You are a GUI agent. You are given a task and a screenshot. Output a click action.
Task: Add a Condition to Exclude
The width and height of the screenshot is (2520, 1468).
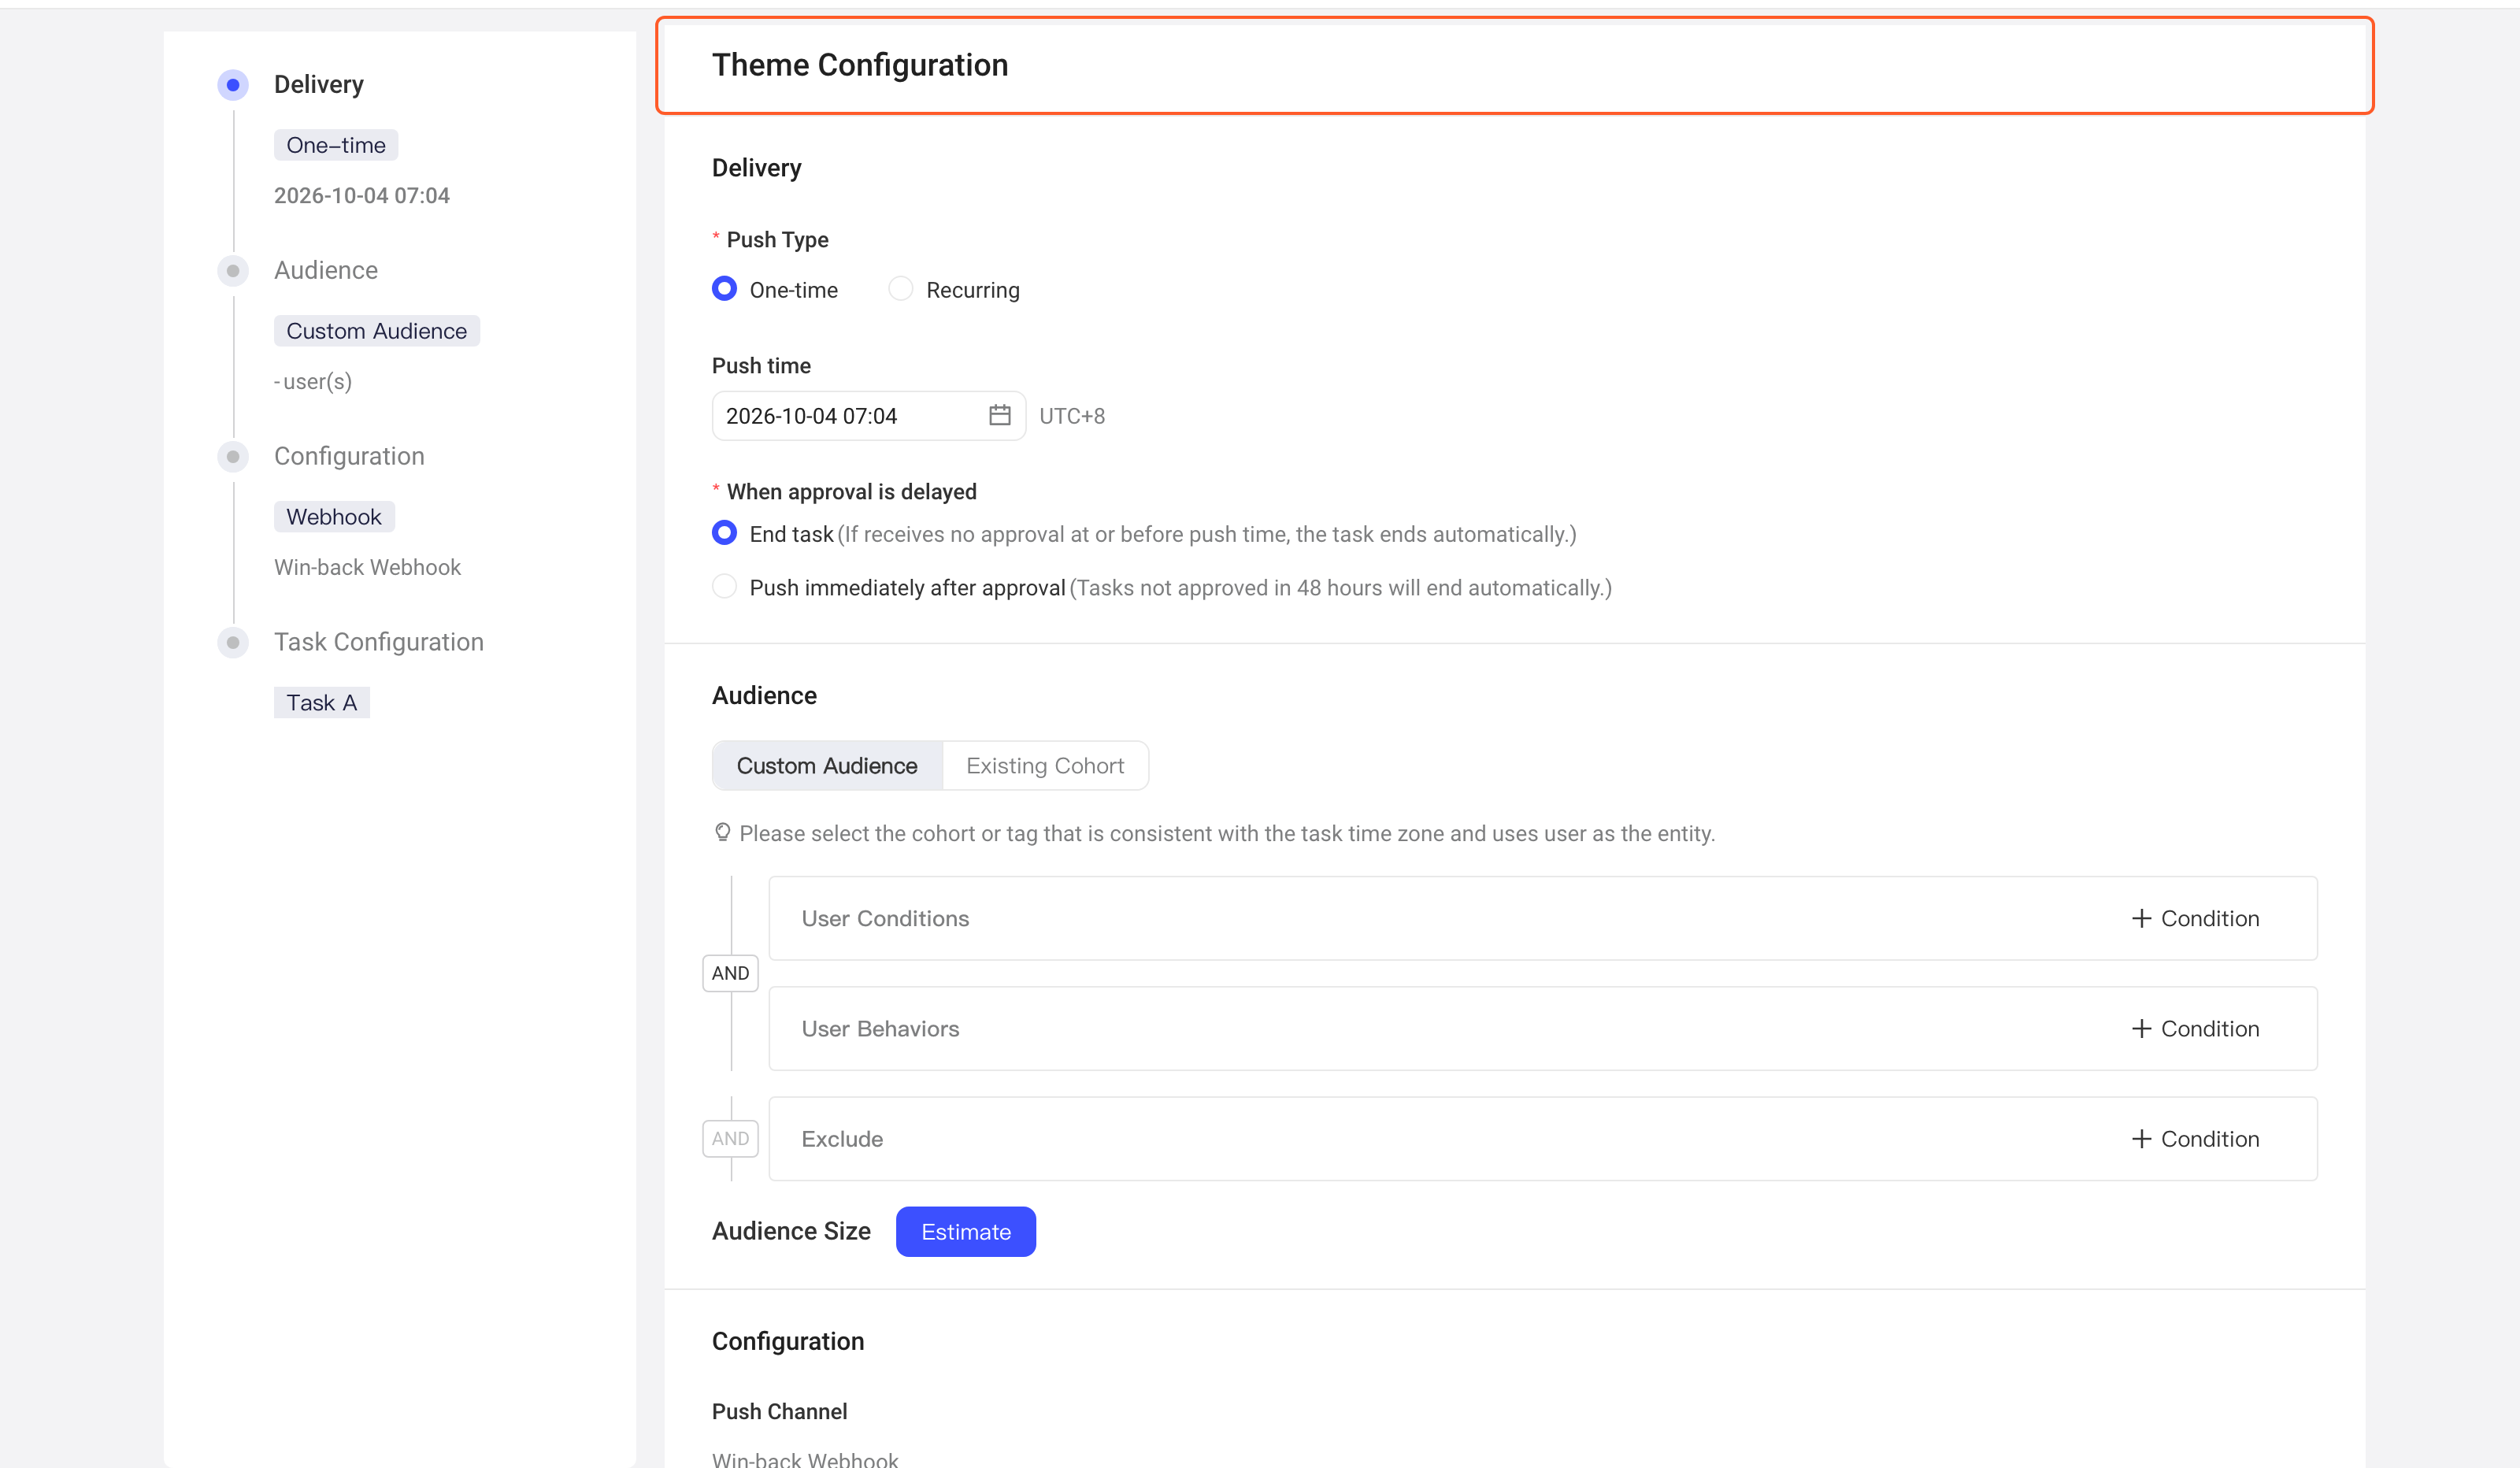[2195, 1138]
